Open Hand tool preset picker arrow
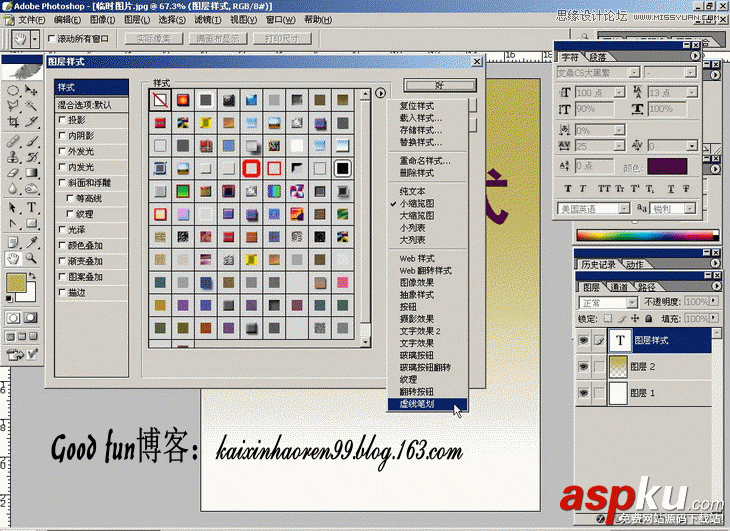 coord(35,39)
